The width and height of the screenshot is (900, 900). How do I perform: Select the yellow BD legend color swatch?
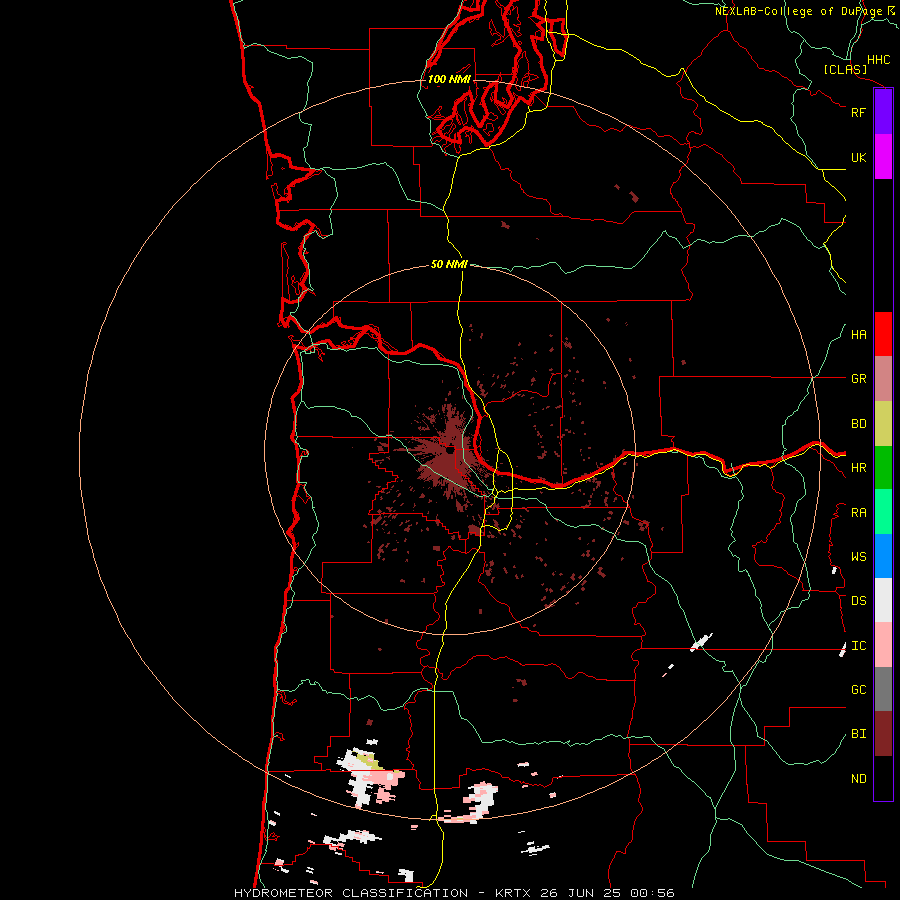pos(883,424)
